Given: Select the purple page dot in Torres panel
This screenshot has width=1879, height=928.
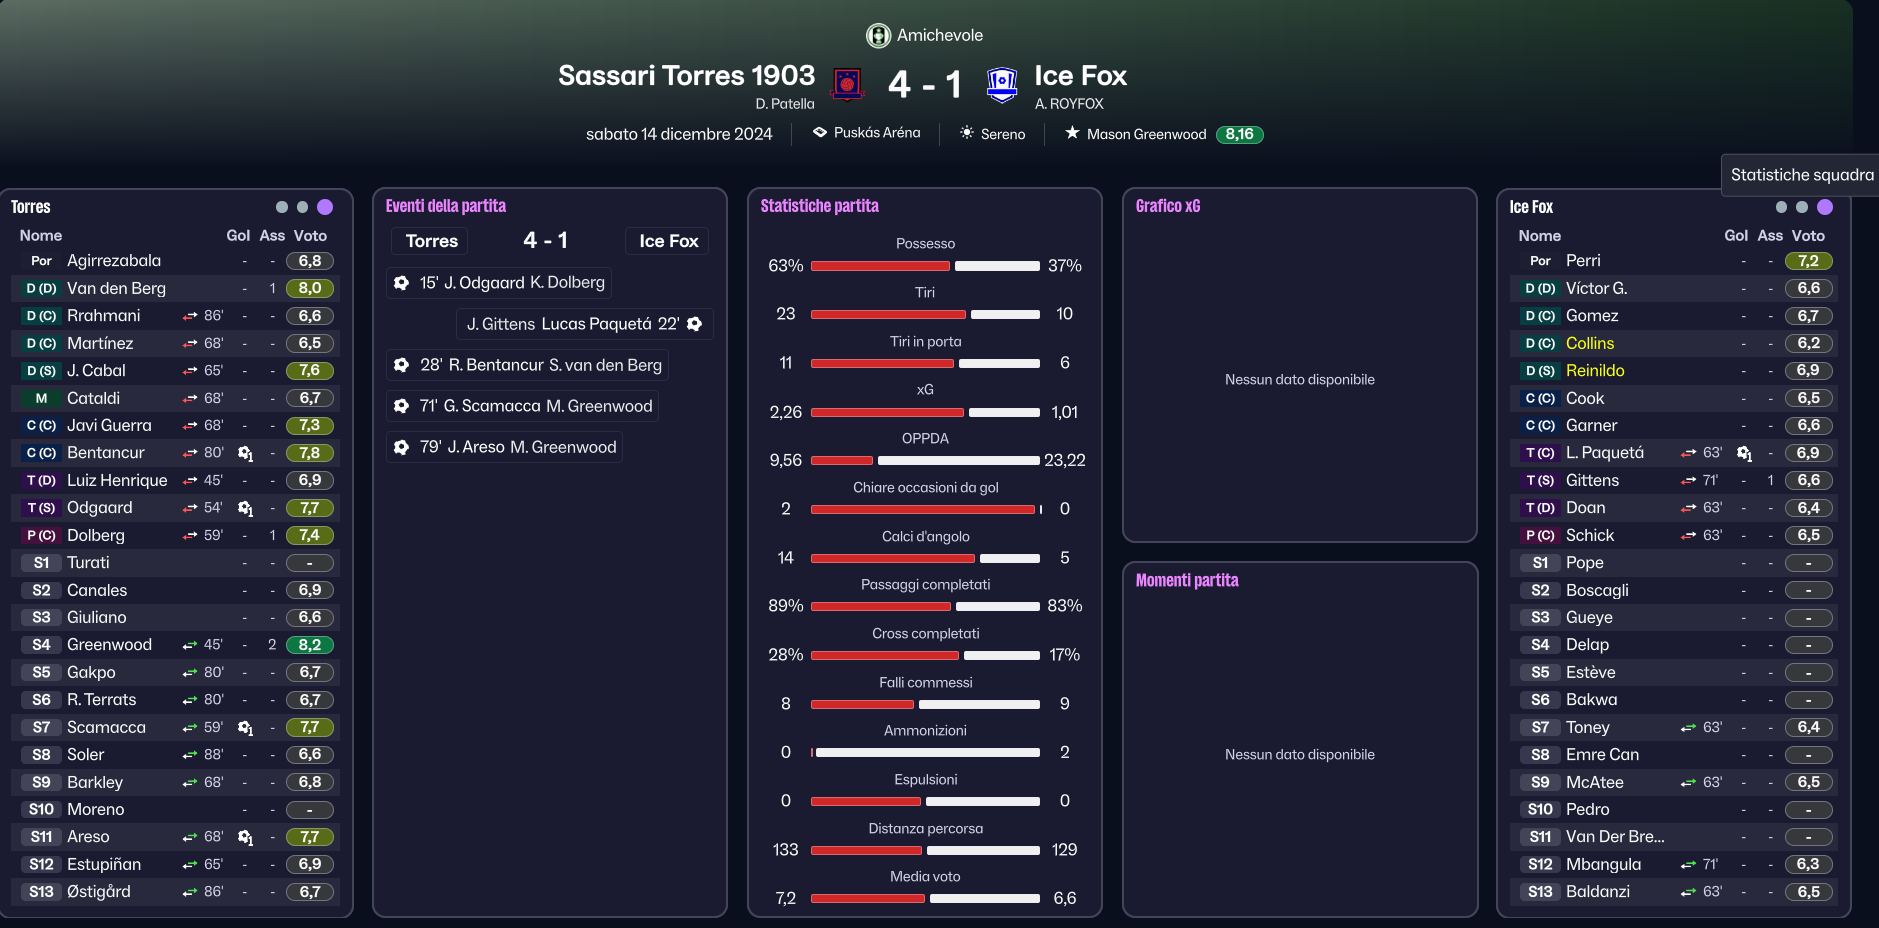Looking at the screenshot, I should click(x=325, y=207).
